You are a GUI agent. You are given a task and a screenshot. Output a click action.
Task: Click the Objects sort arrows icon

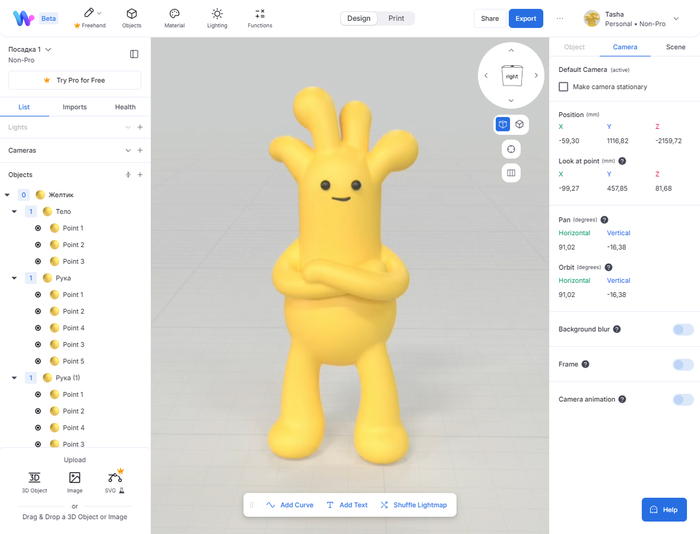point(128,175)
